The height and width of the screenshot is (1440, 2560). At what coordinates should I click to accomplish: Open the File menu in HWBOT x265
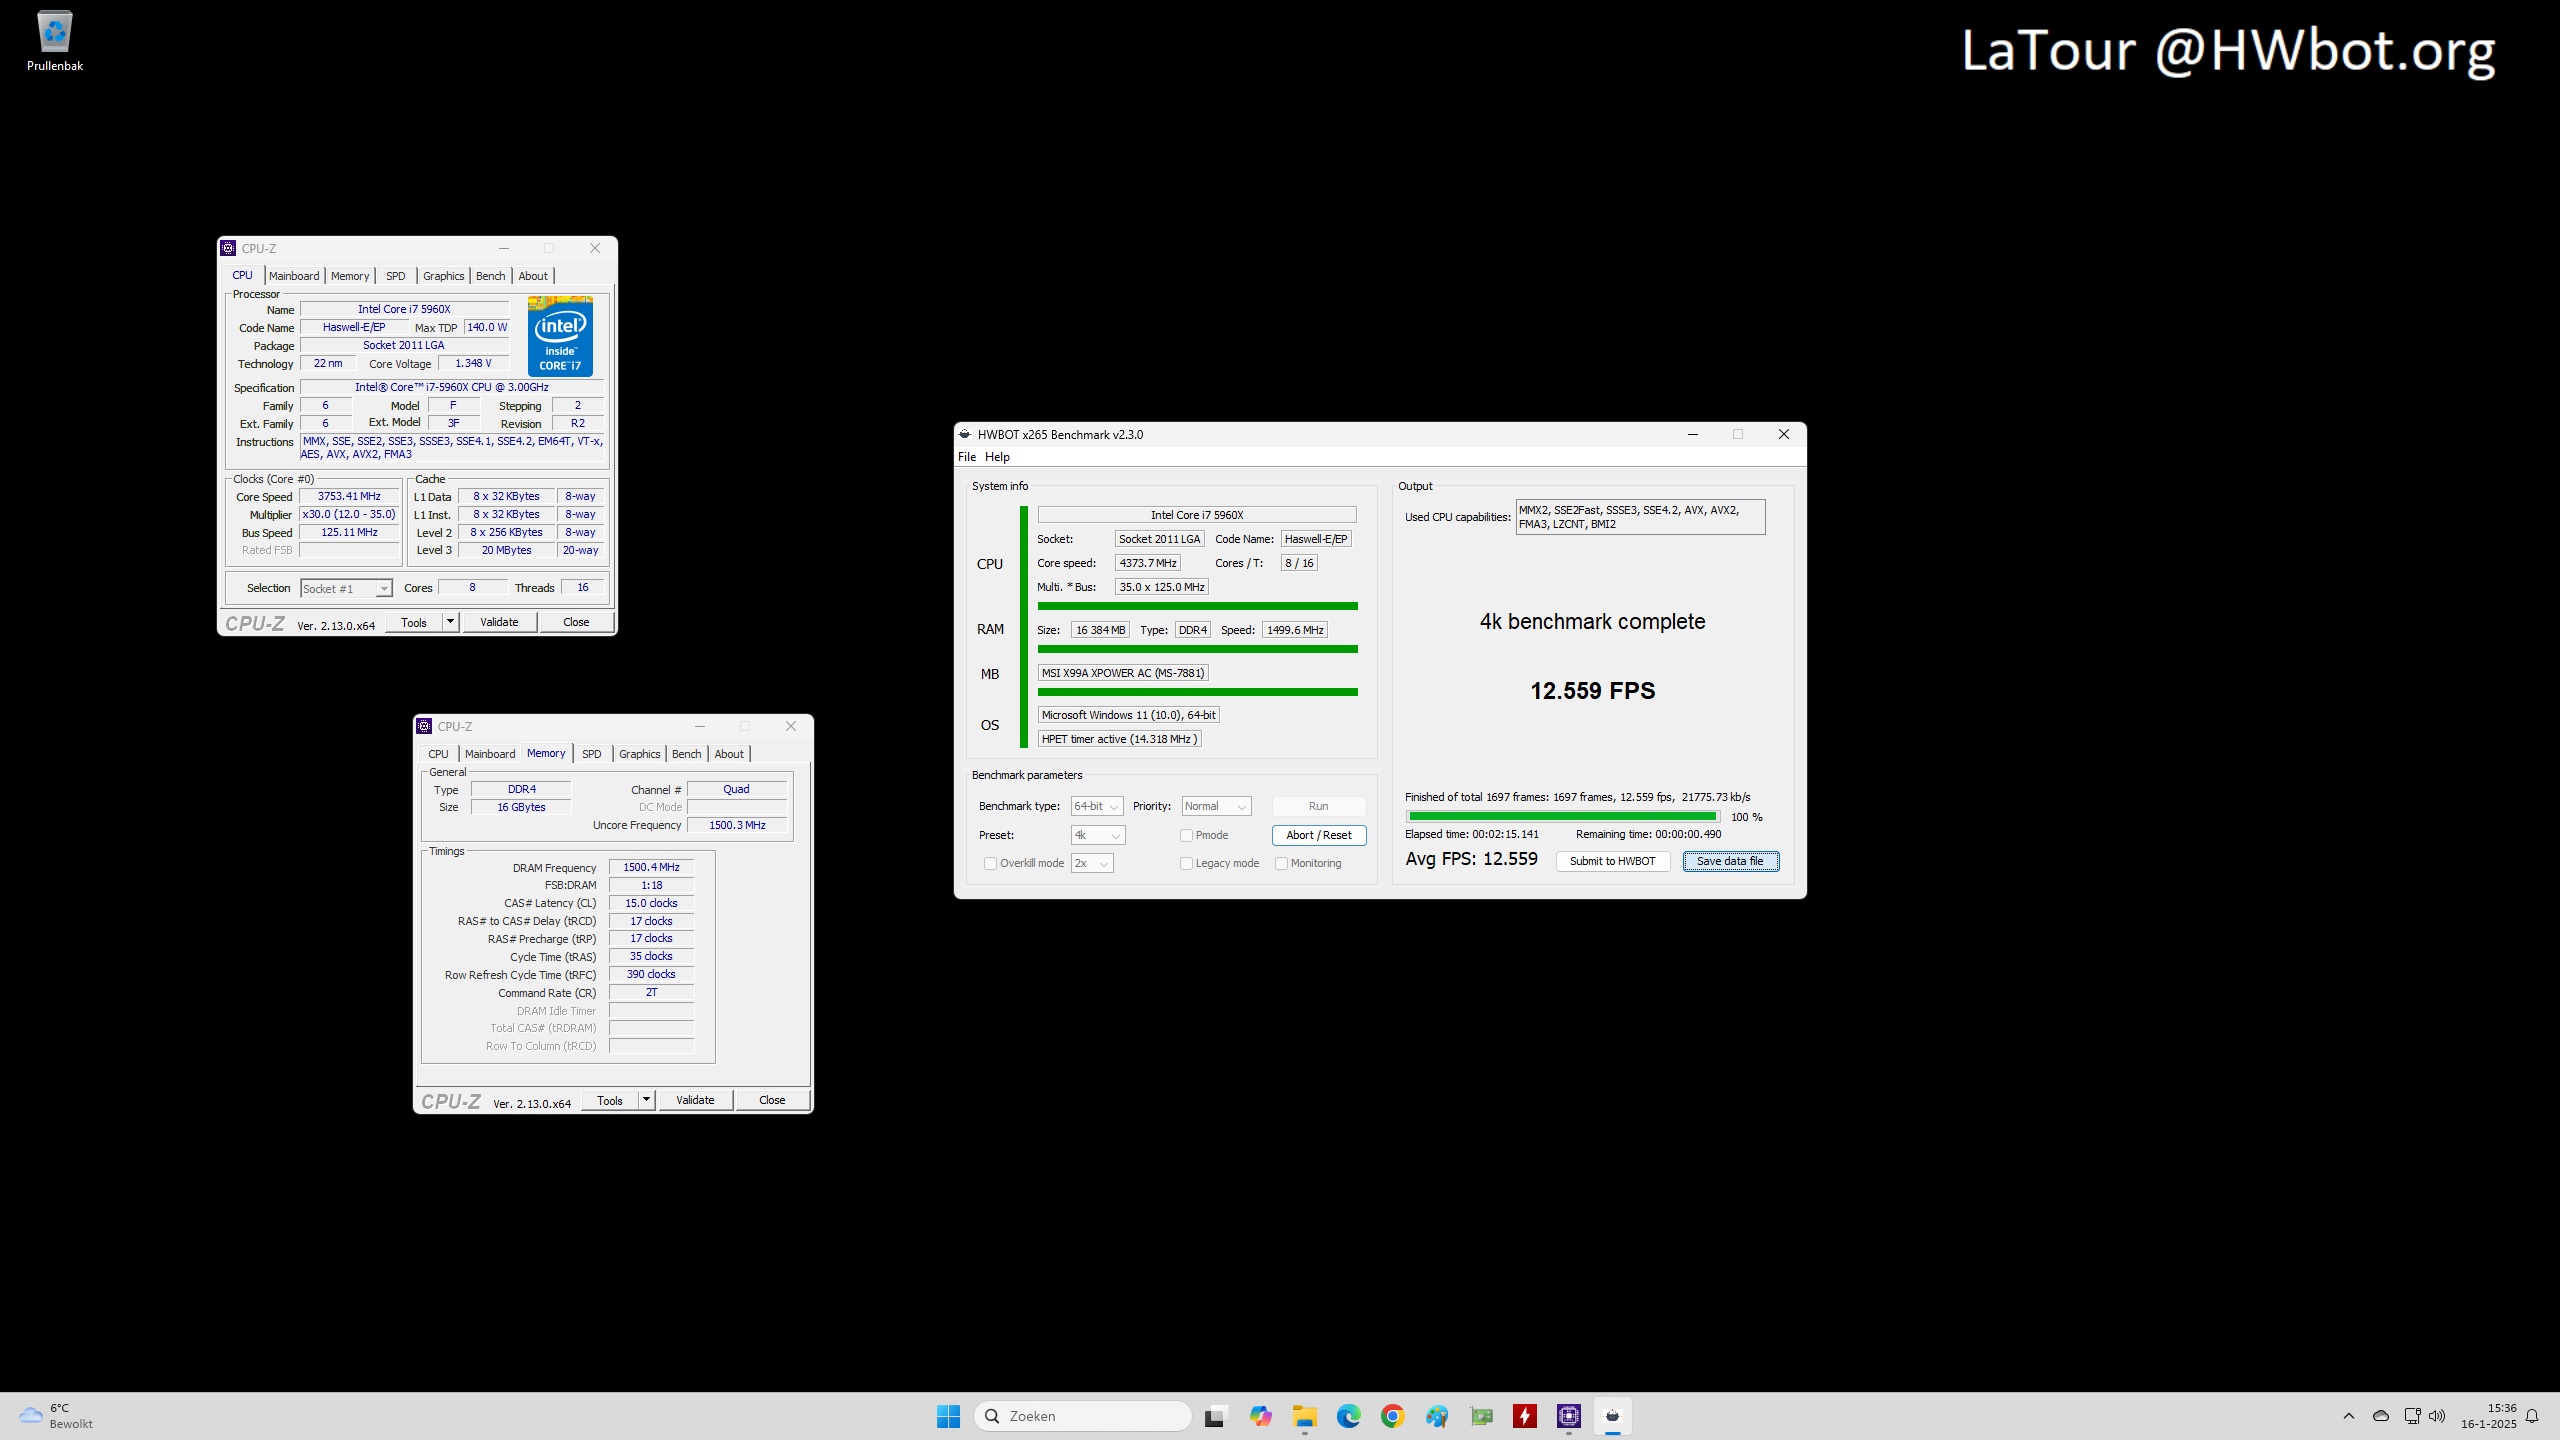pyautogui.click(x=967, y=457)
